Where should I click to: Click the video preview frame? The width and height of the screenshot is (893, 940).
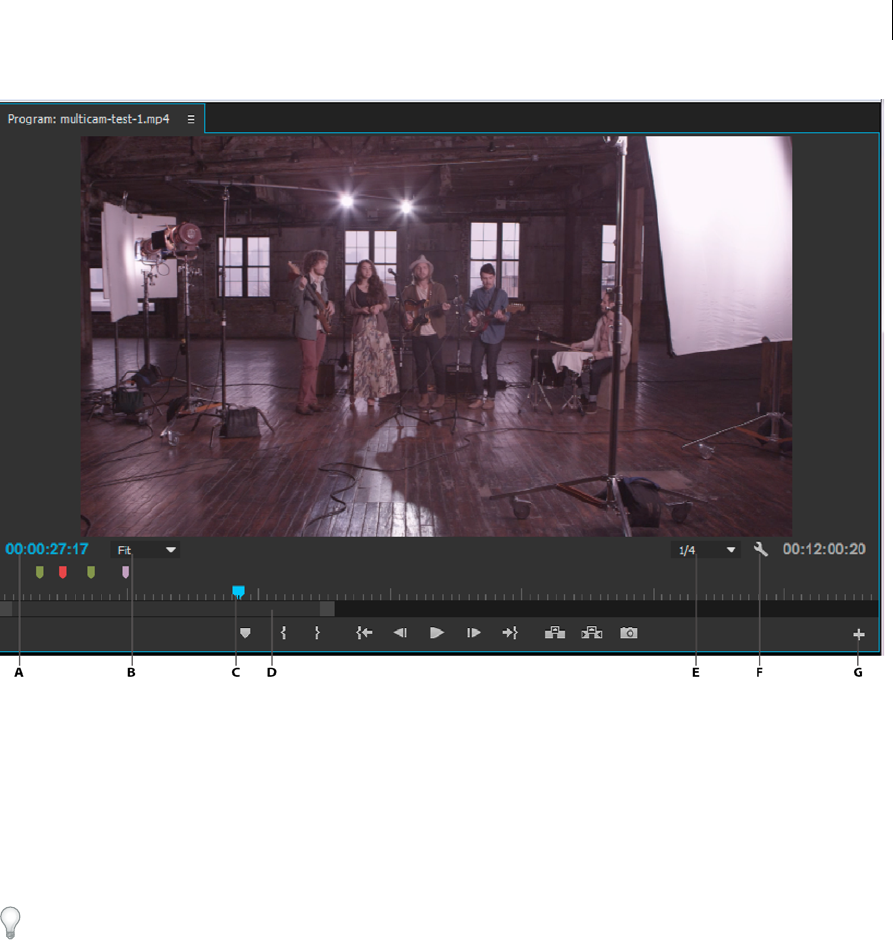tap(436, 336)
